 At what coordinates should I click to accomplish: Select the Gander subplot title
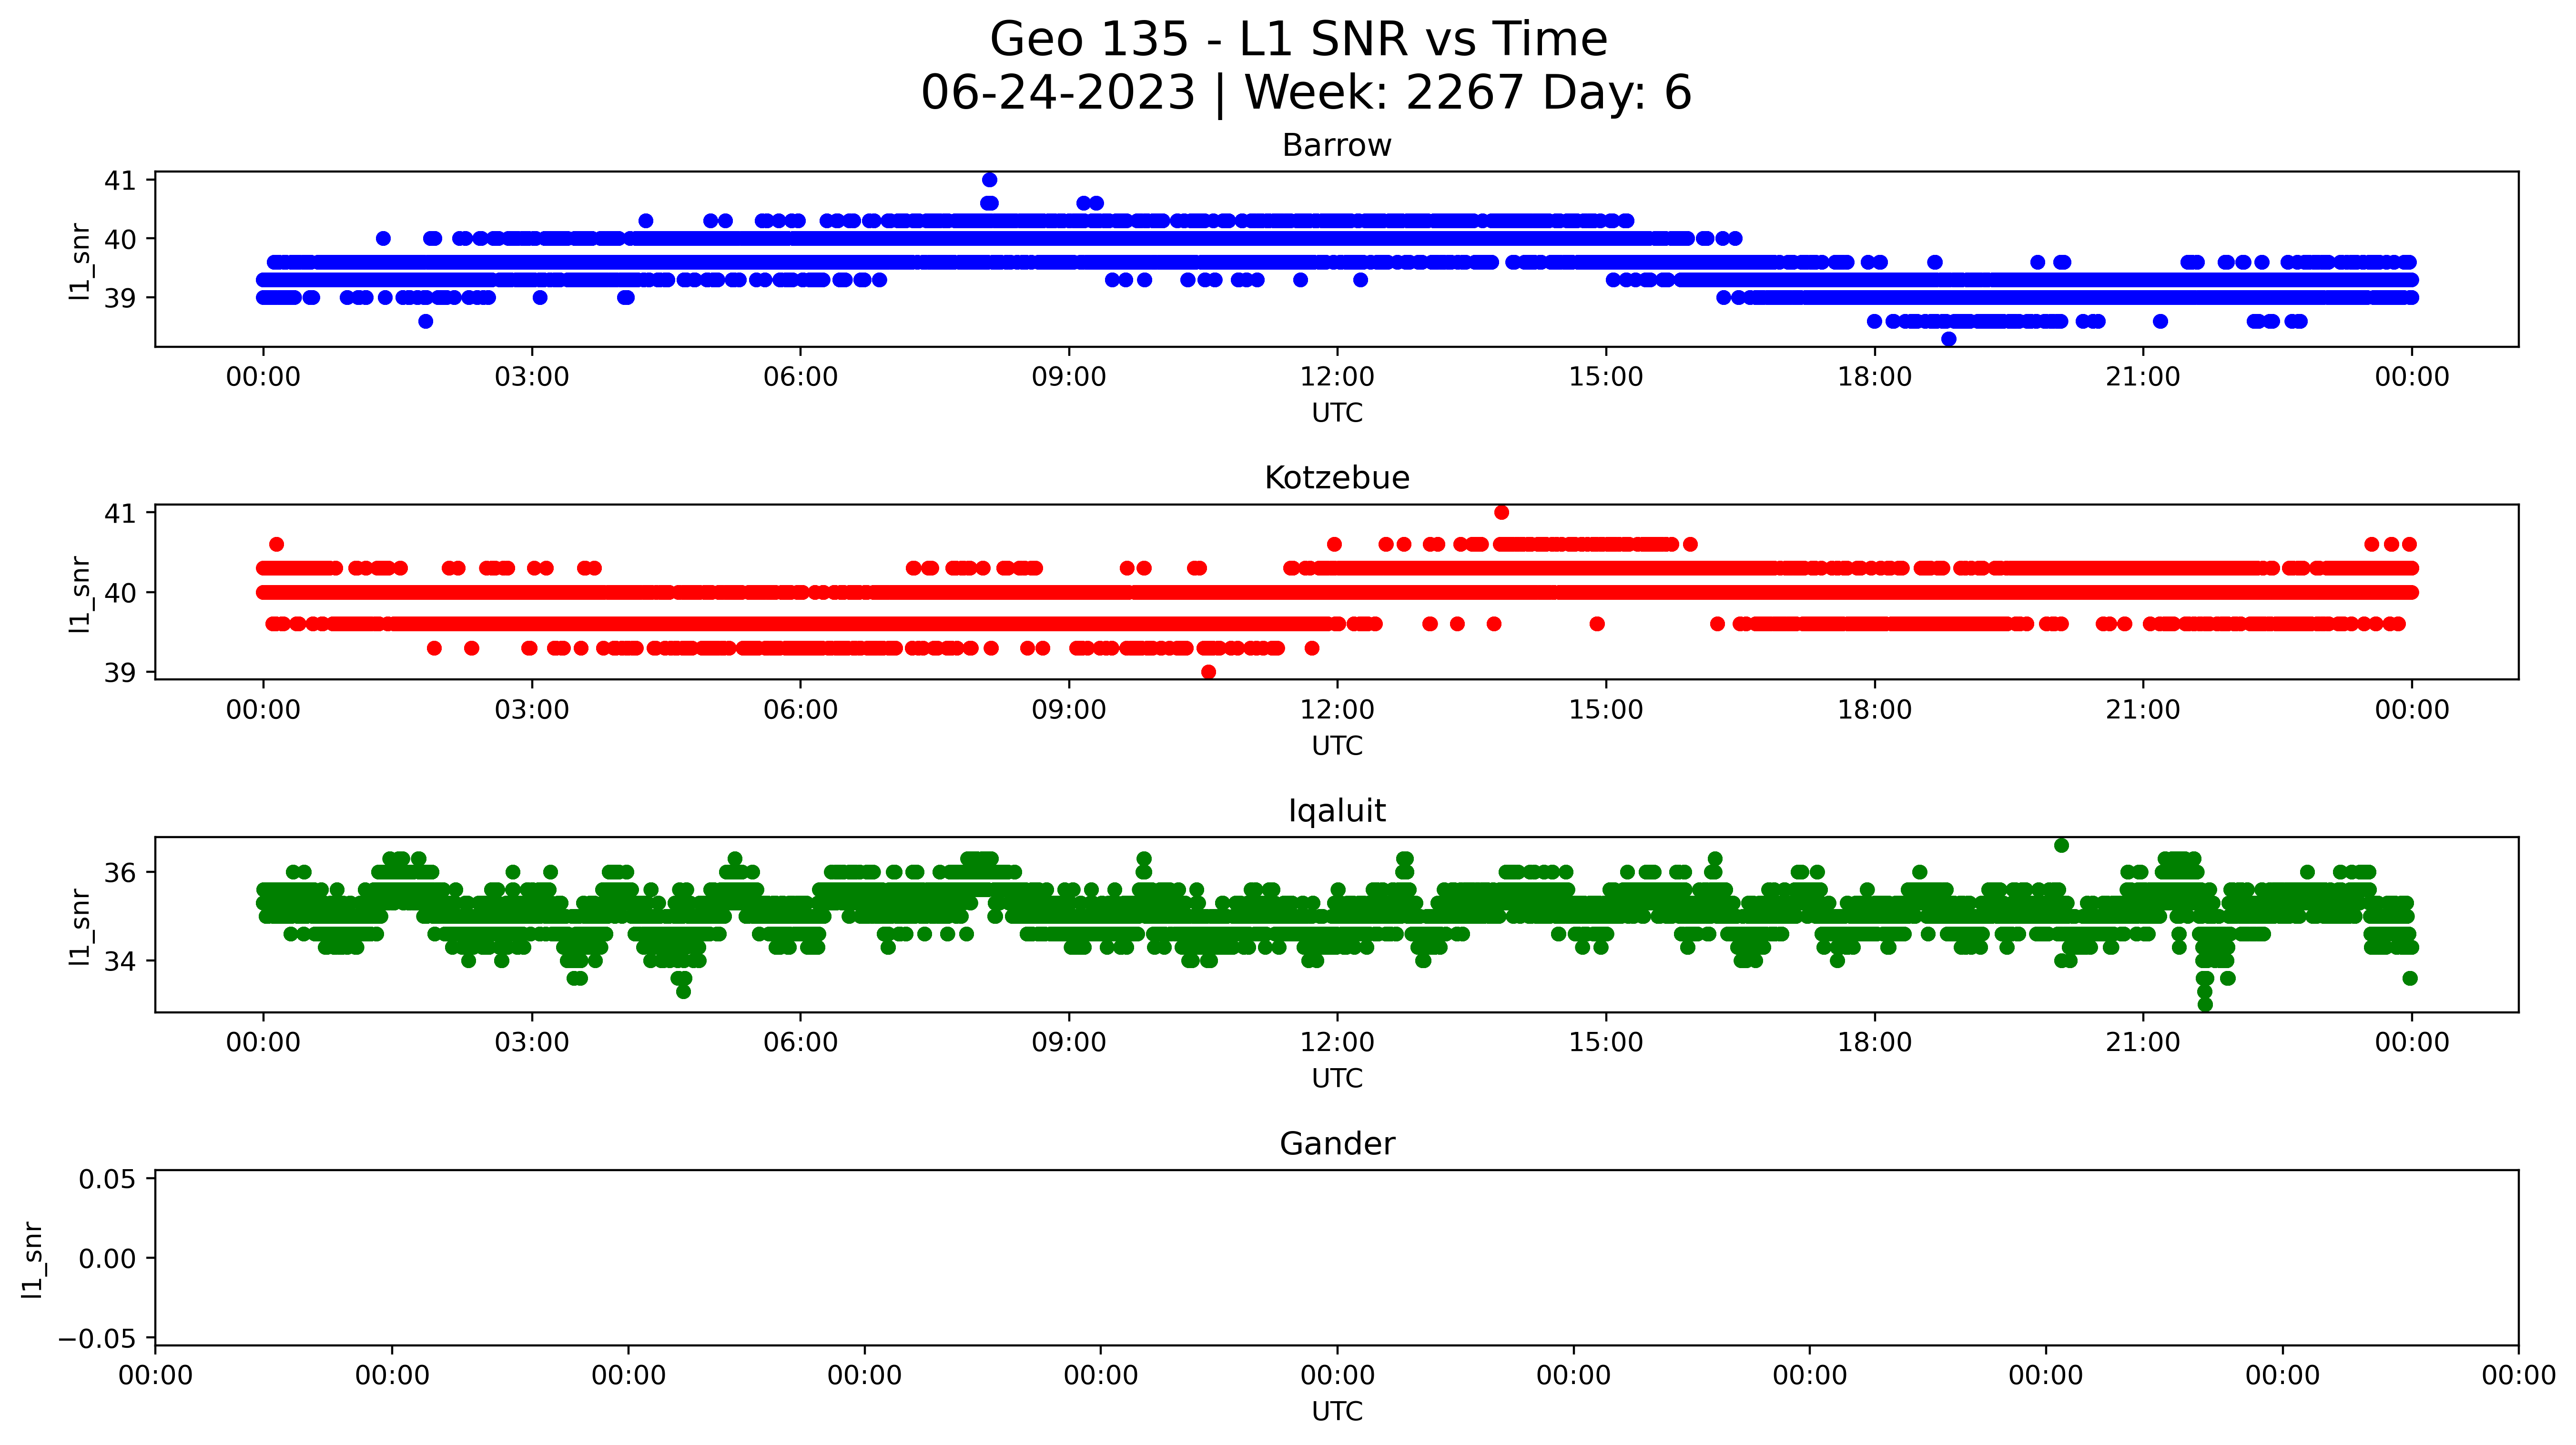pos(1337,1144)
